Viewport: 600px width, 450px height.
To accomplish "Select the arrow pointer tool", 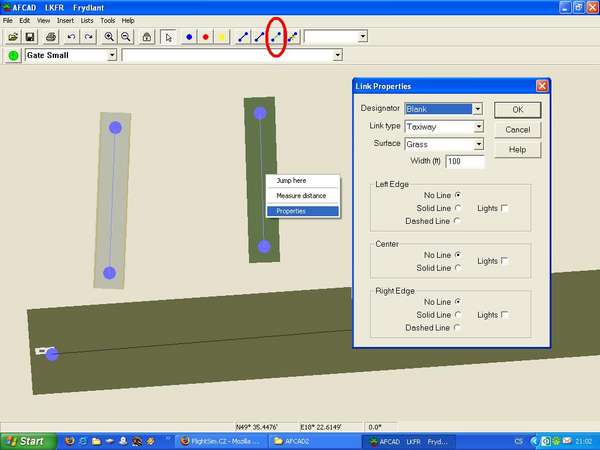I will tap(167, 37).
